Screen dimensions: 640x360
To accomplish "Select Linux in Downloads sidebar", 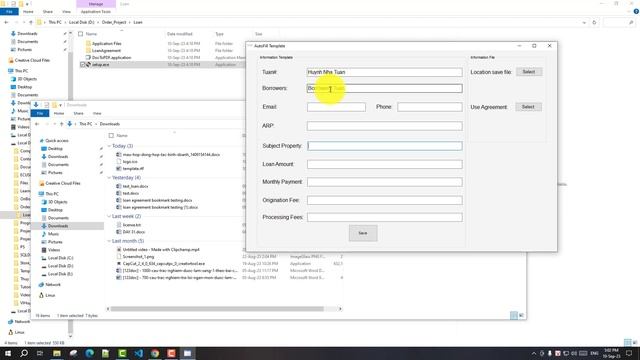I will [50, 296].
